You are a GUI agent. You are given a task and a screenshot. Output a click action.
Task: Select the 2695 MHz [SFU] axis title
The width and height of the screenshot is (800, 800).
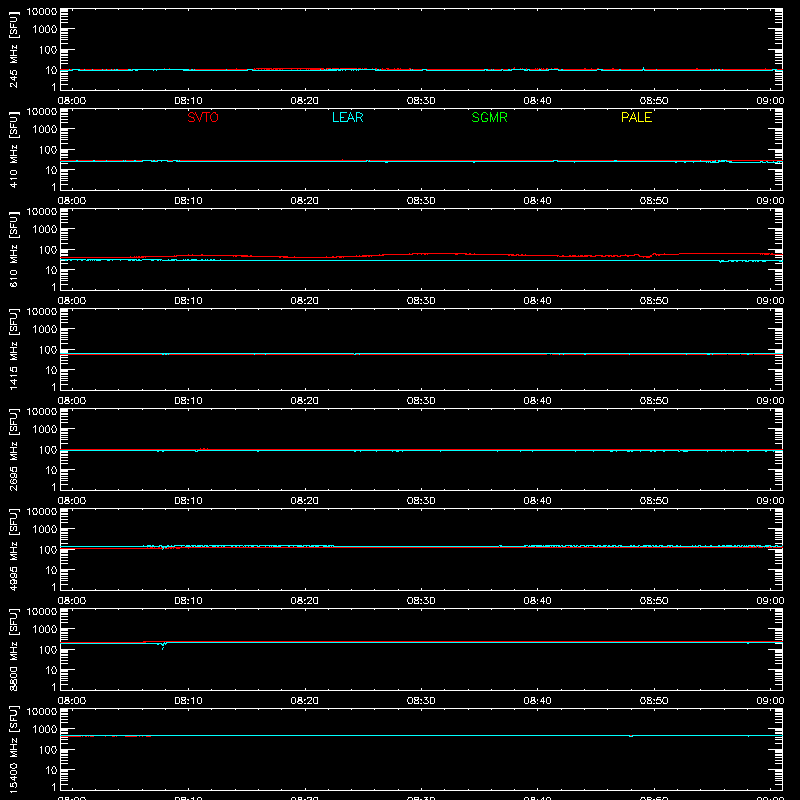point(14,449)
